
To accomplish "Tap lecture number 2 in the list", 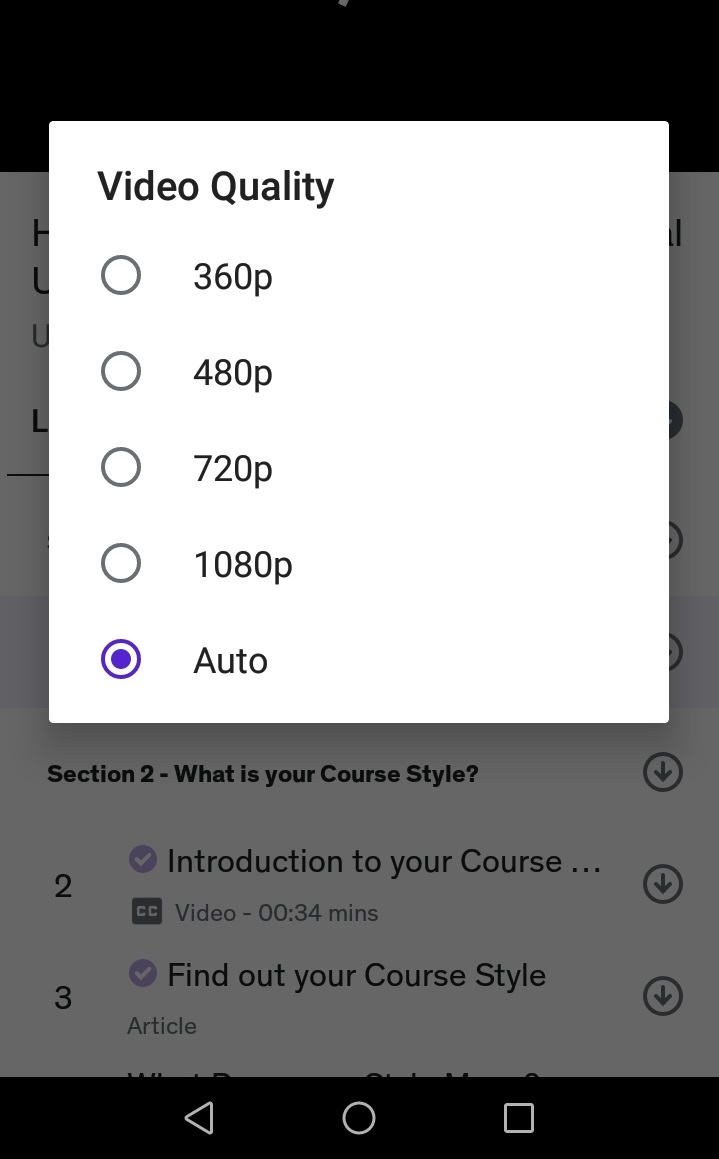I will [63, 886].
